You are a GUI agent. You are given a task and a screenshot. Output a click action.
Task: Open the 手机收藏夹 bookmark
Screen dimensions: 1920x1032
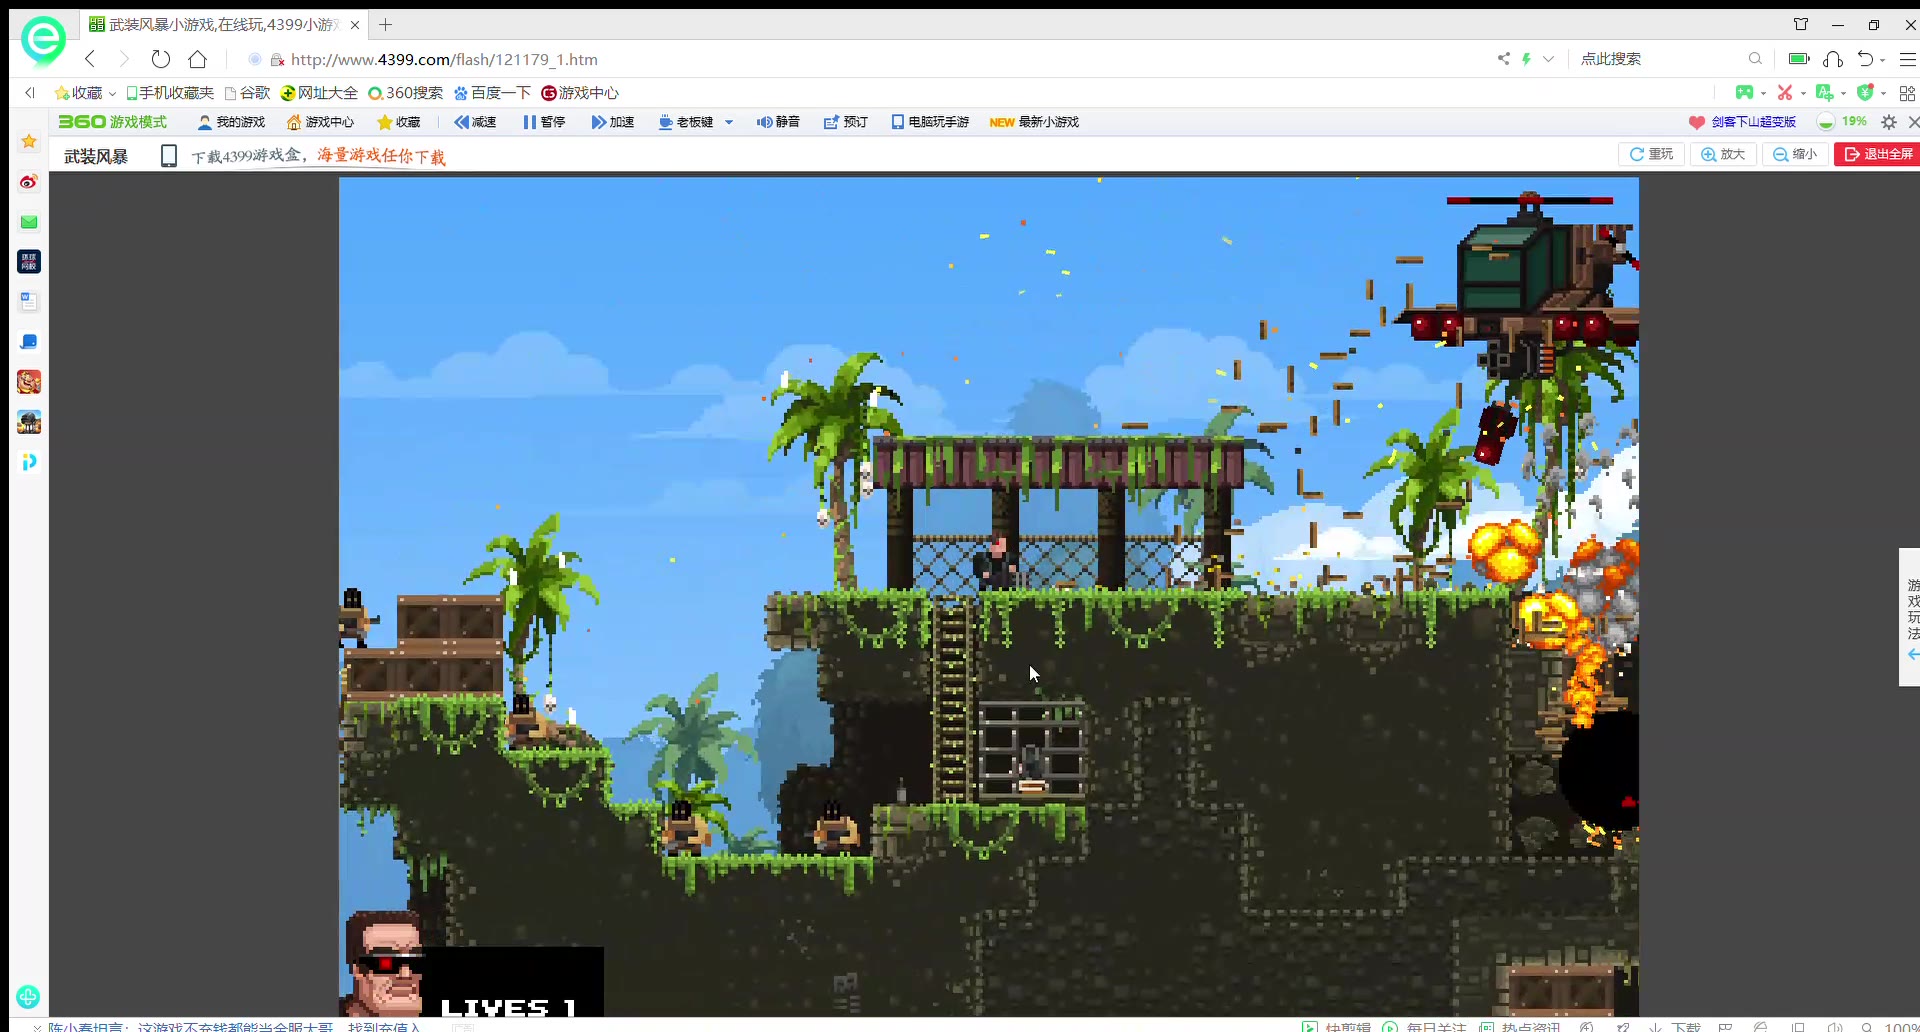pos(170,93)
